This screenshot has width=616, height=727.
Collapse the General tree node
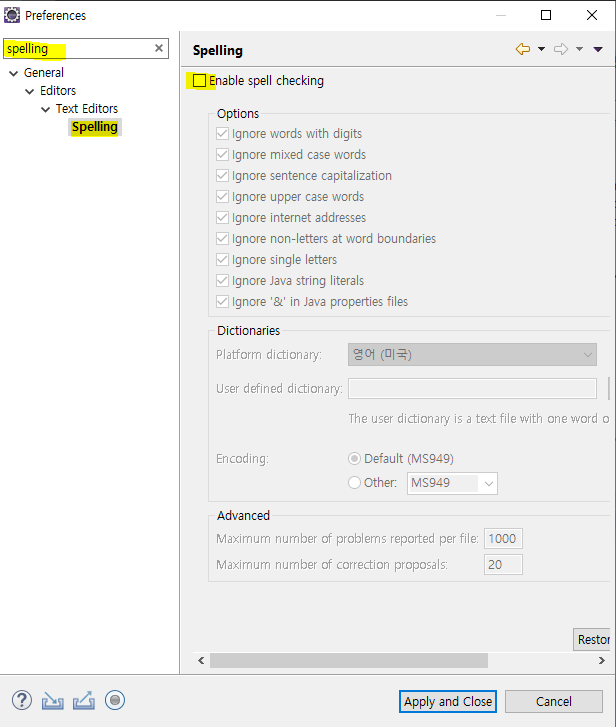14,73
